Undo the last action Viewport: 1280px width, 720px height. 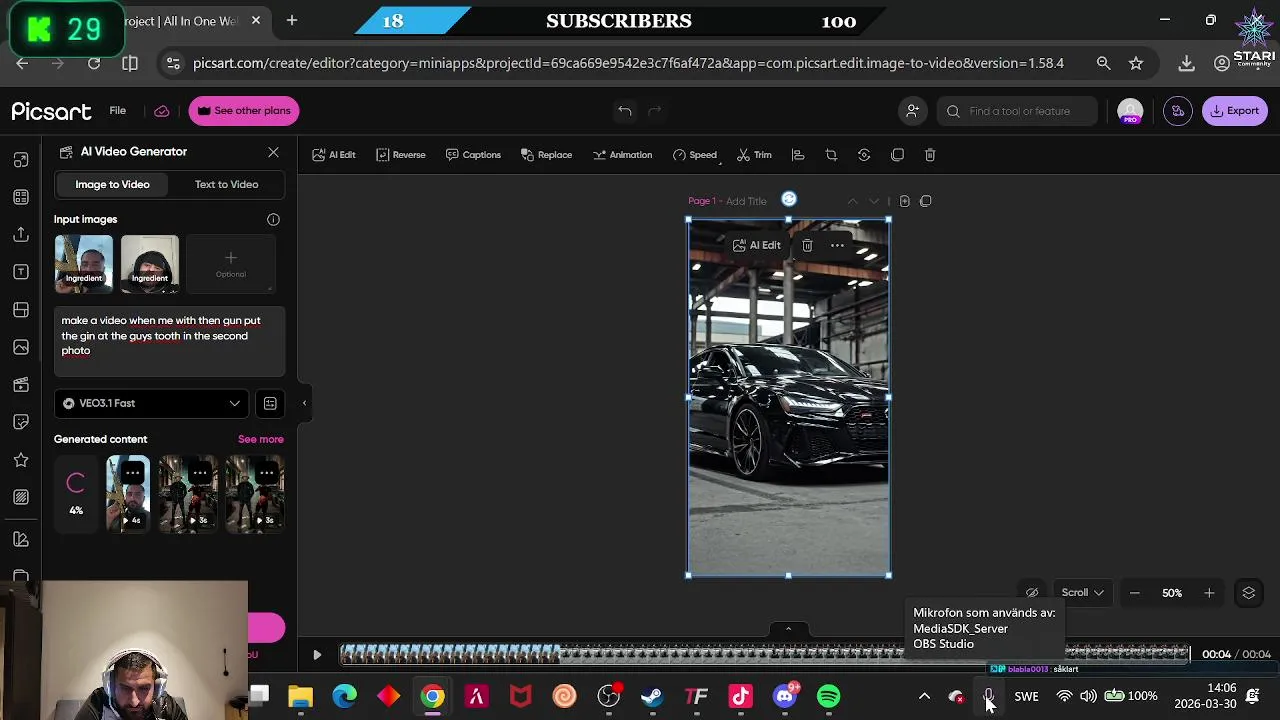[624, 111]
